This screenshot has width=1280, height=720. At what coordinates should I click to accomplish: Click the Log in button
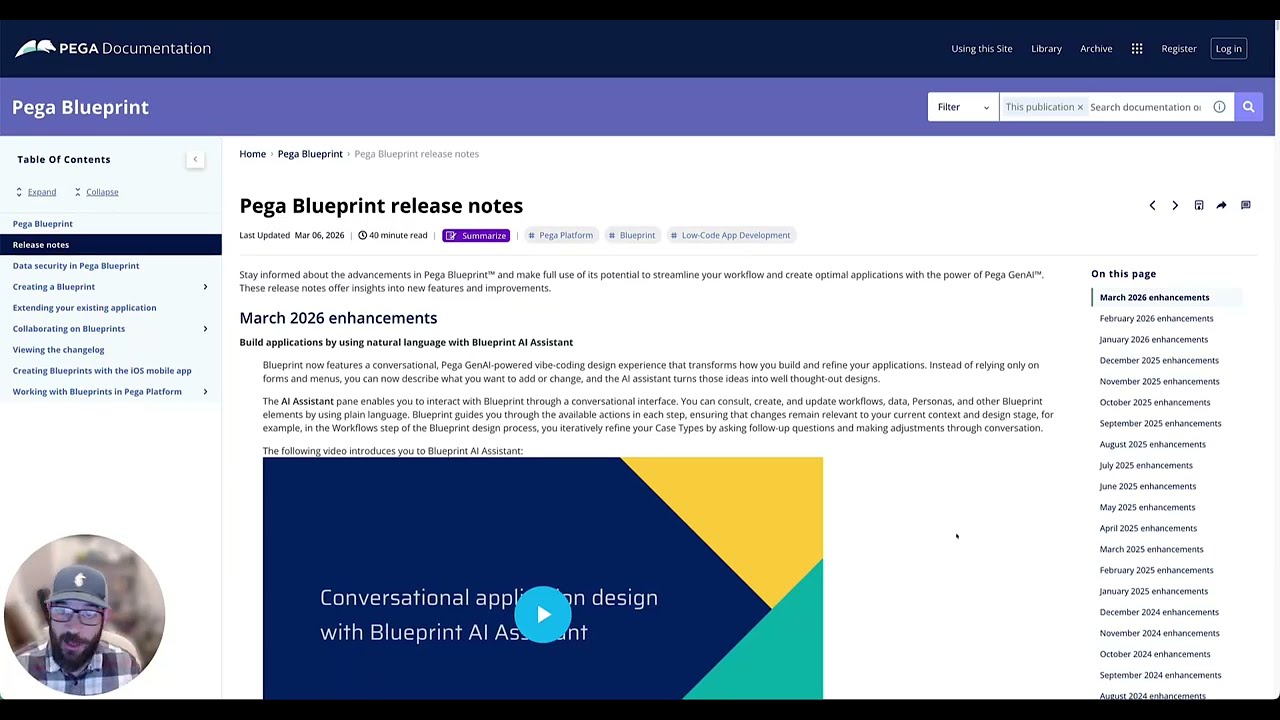pyautogui.click(x=1228, y=48)
